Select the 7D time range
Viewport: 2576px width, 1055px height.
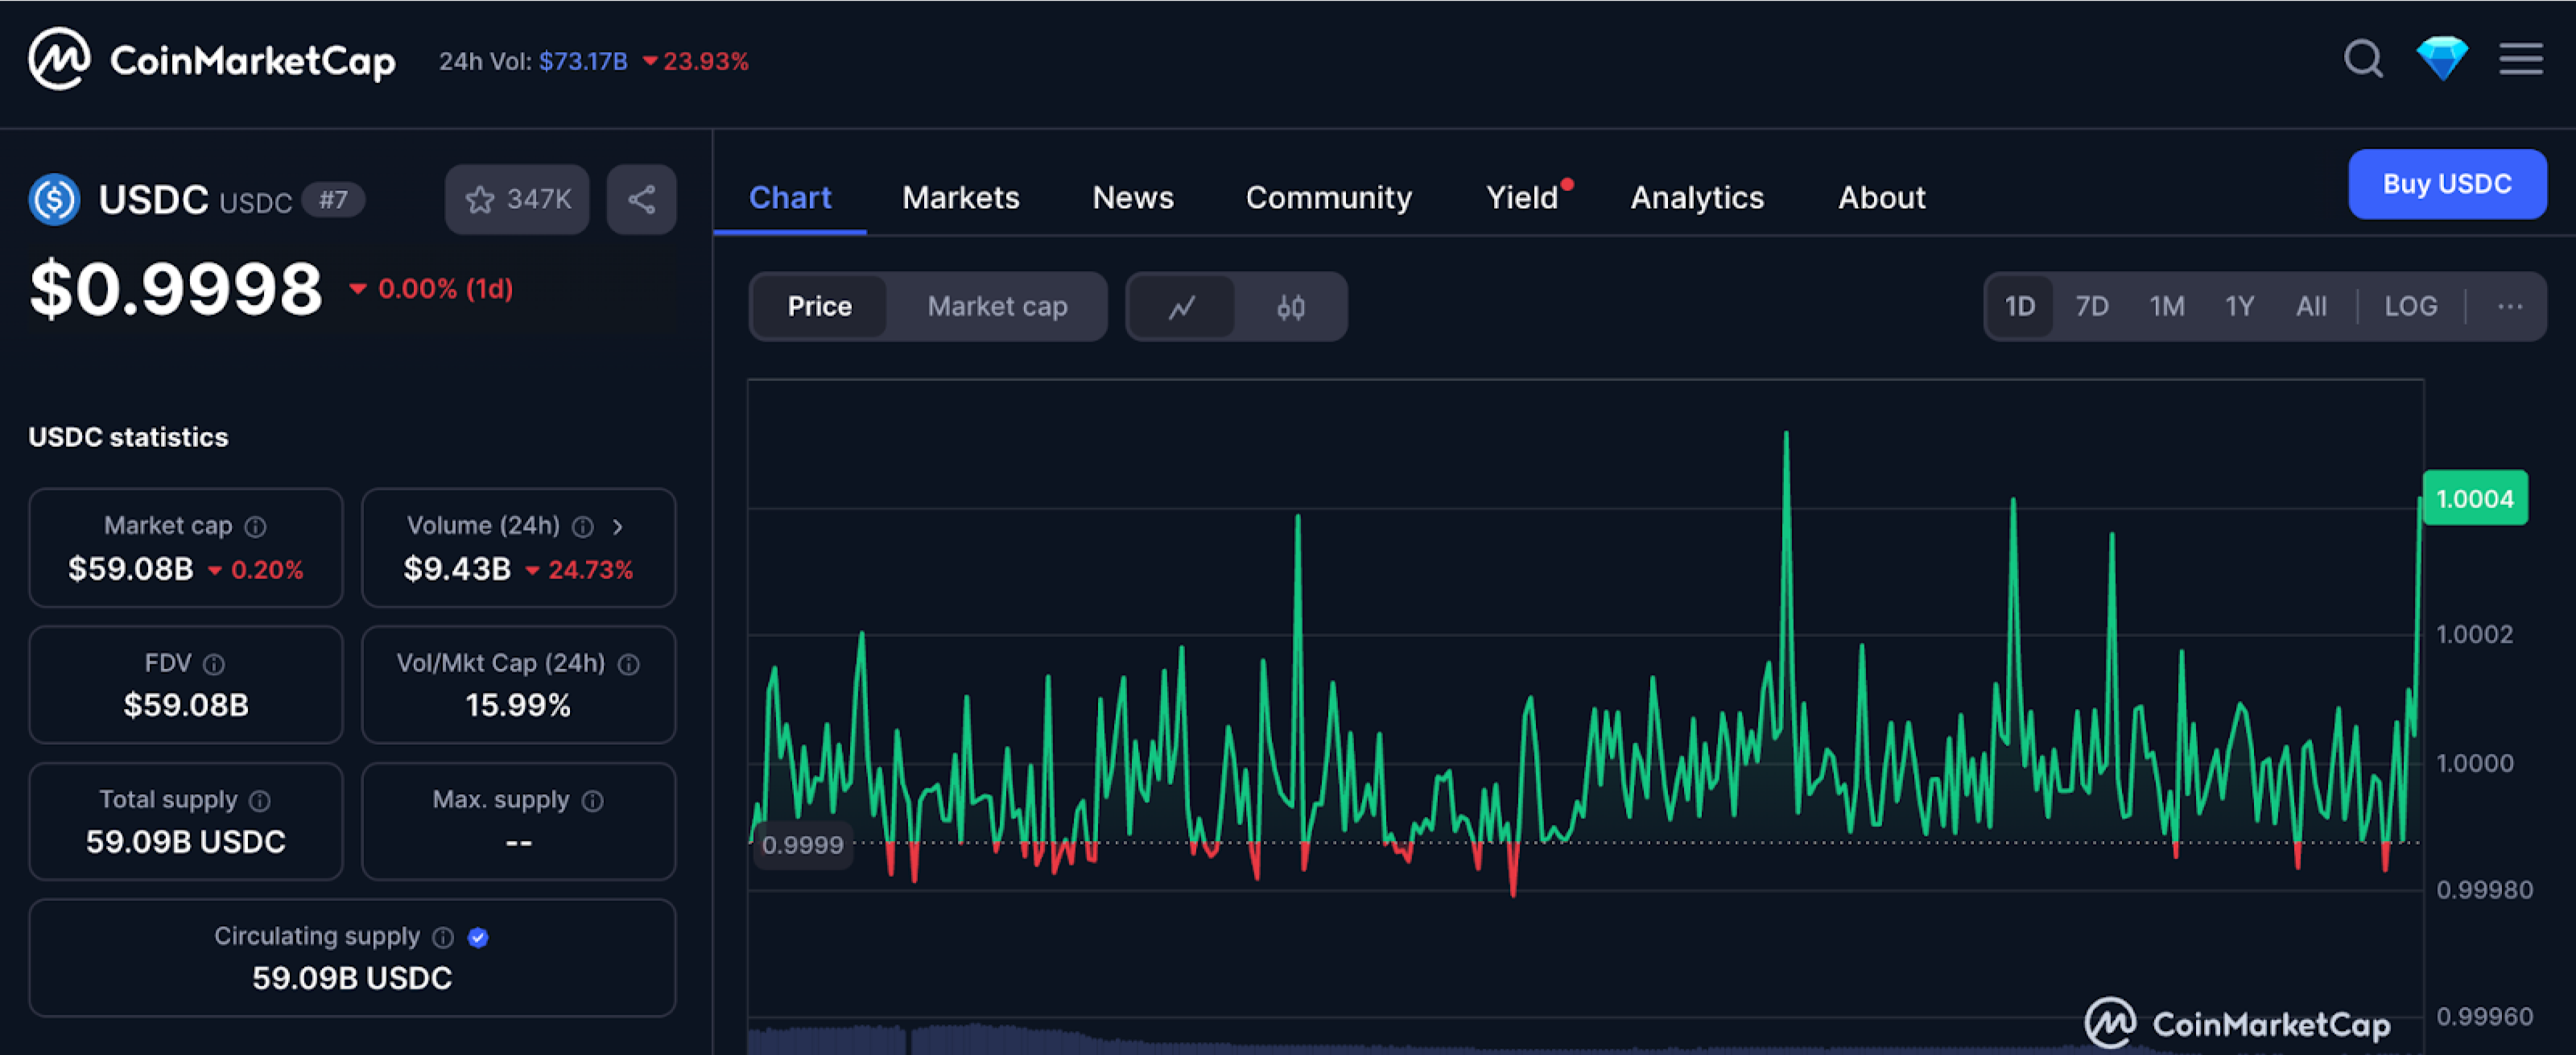click(2092, 306)
